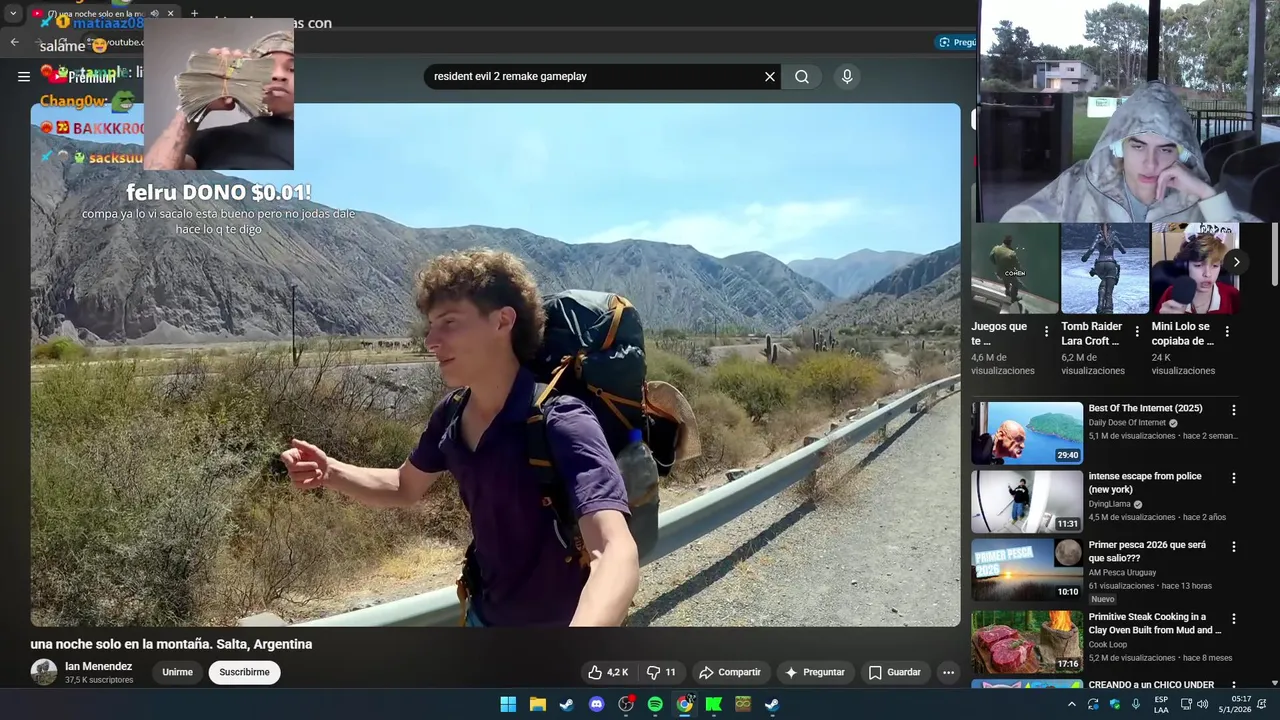1280x720 pixels.
Task: Click video title una noche solo en la montaña
Action: point(171,644)
